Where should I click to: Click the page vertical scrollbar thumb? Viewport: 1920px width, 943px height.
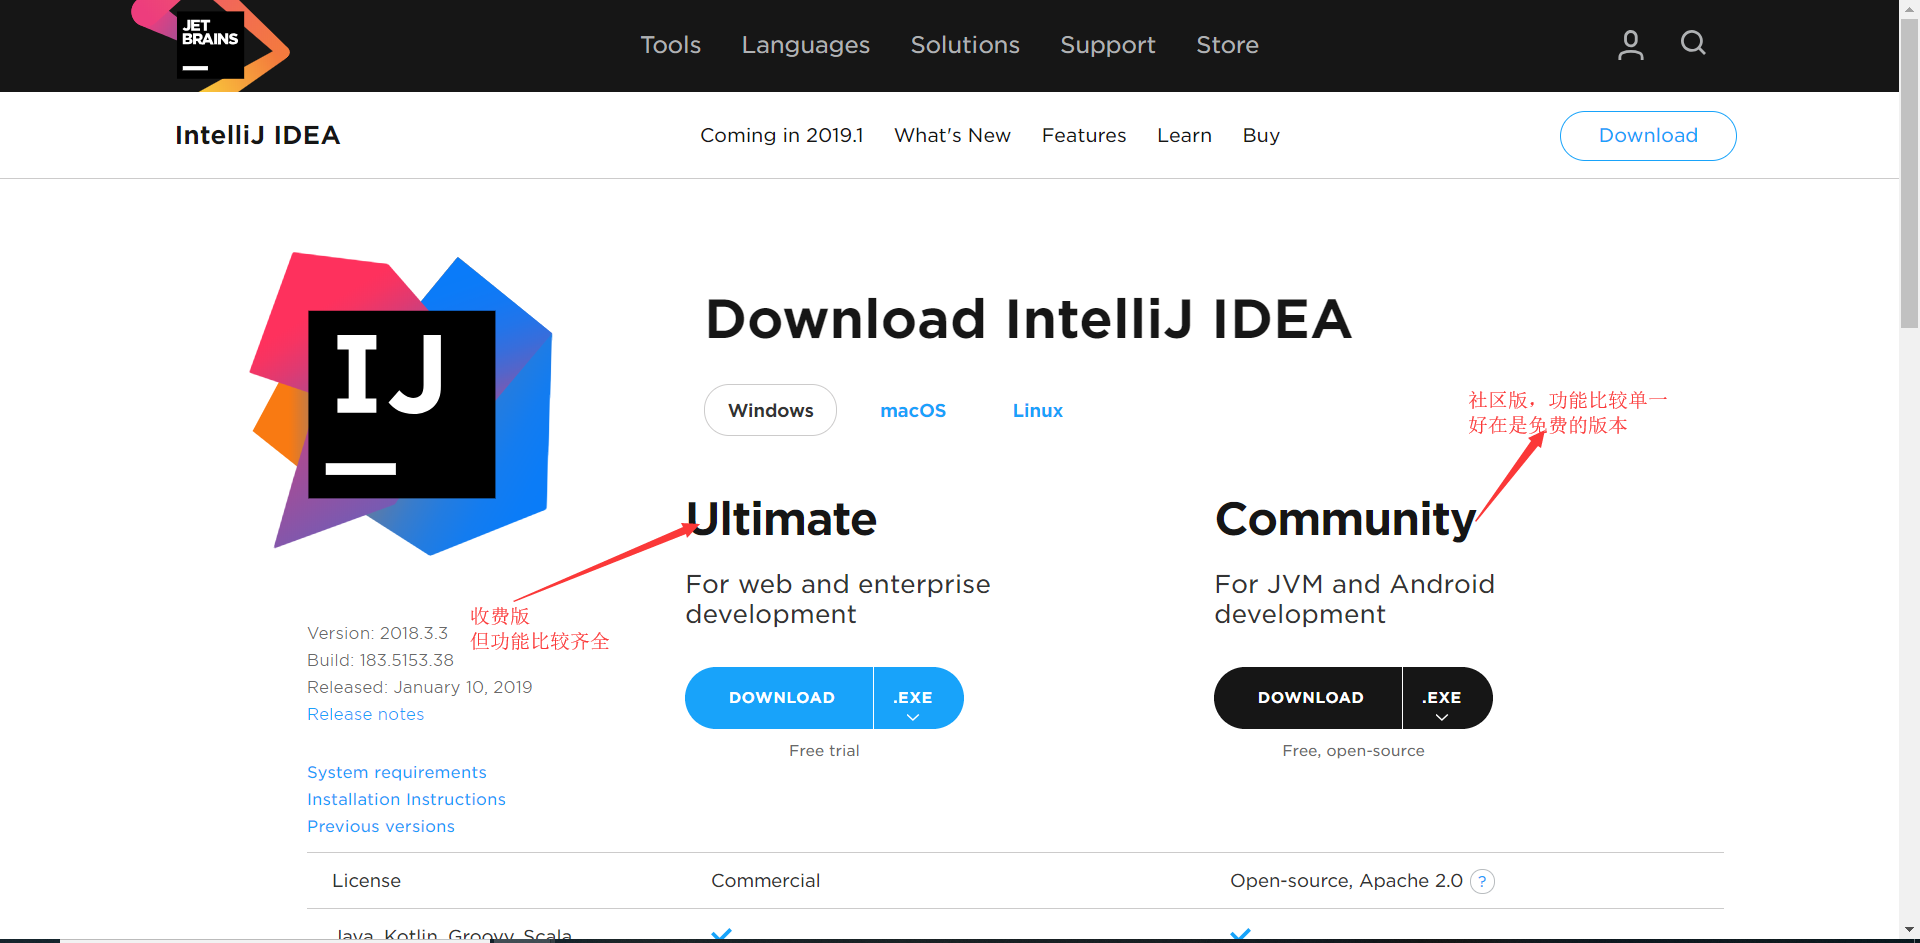click(1910, 174)
